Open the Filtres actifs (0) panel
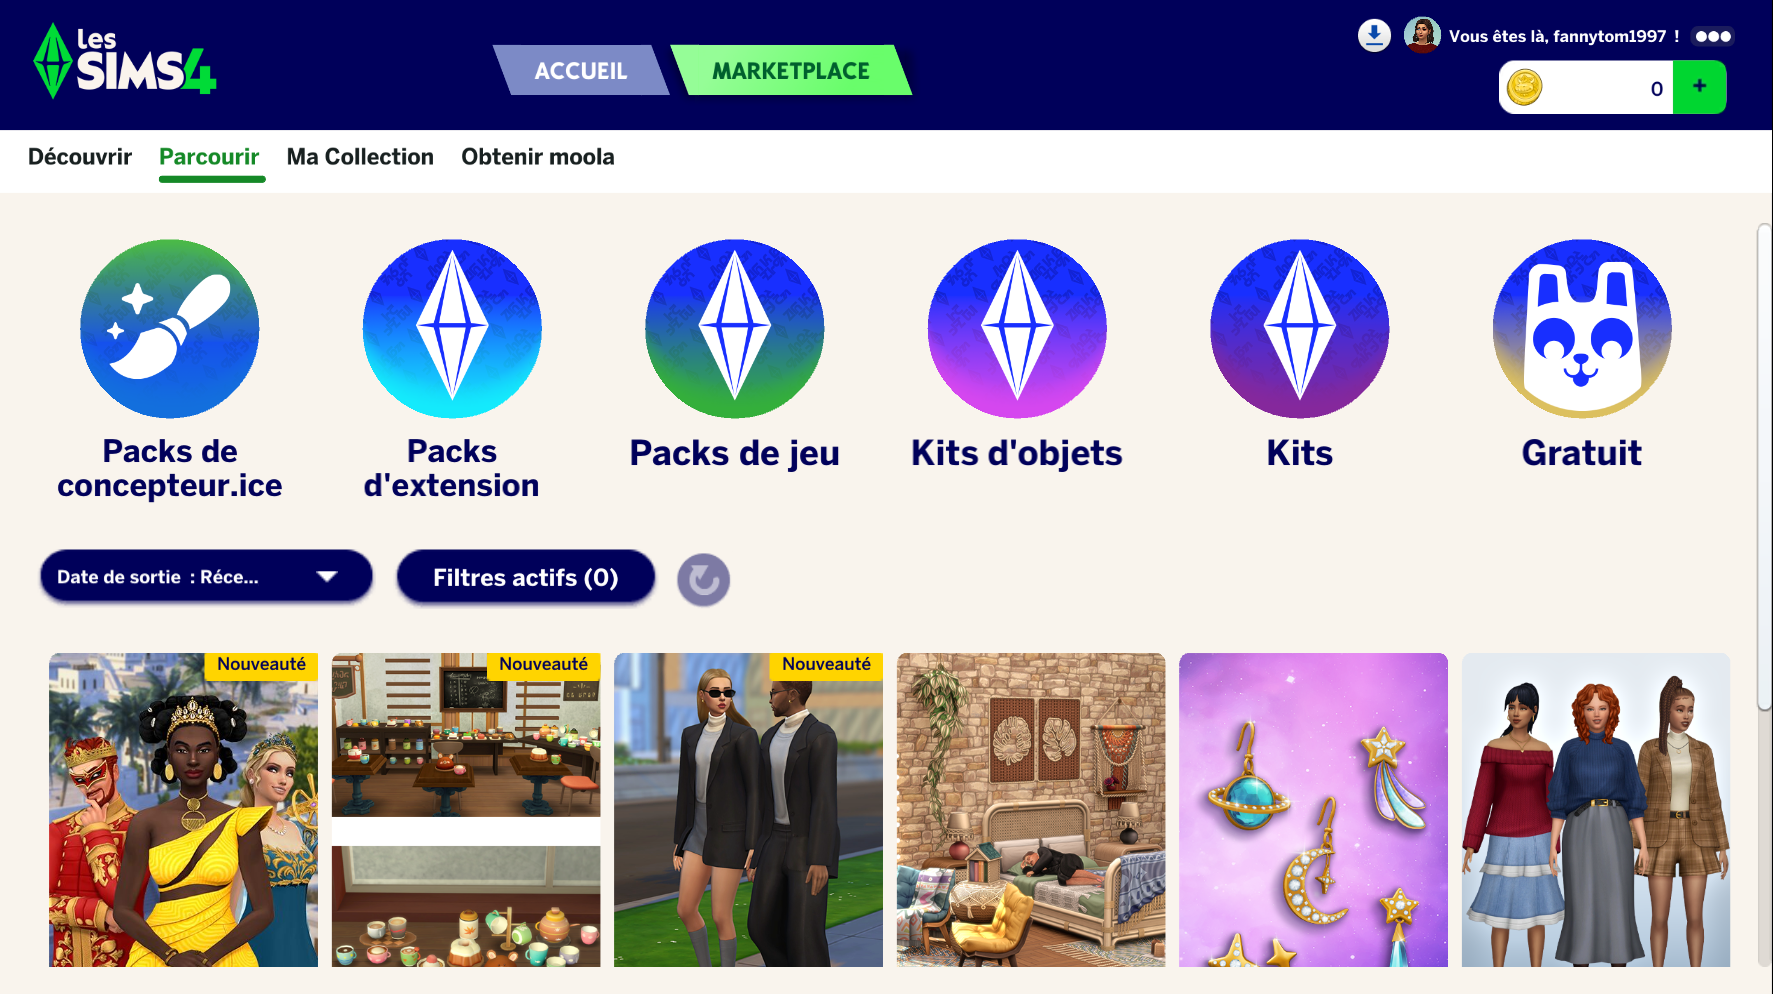This screenshot has width=1773, height=994. [x=526, y=577]
